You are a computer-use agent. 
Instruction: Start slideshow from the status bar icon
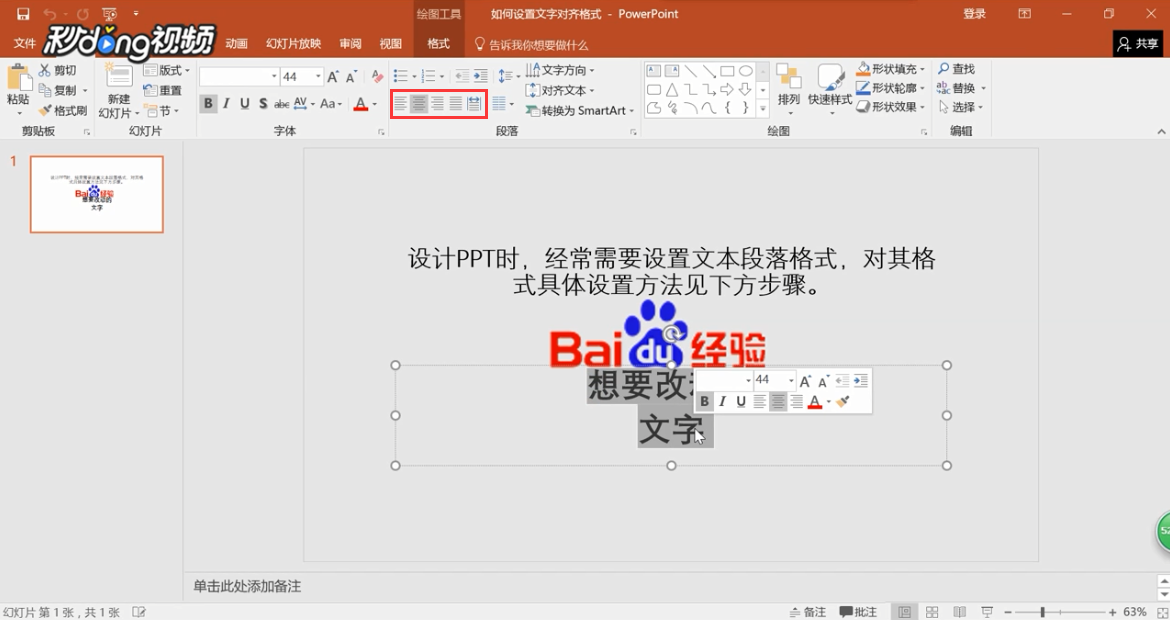click(x=987, y=612)
